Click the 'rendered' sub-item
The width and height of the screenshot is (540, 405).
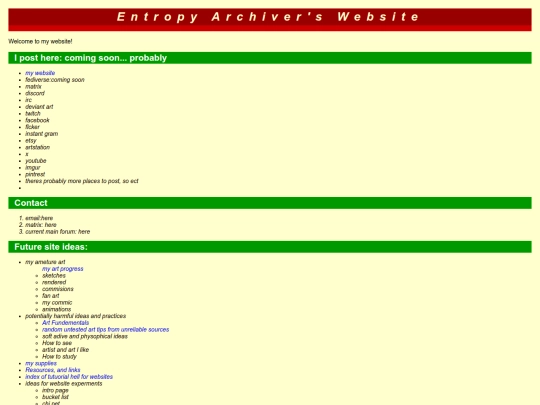coord(54,282)
